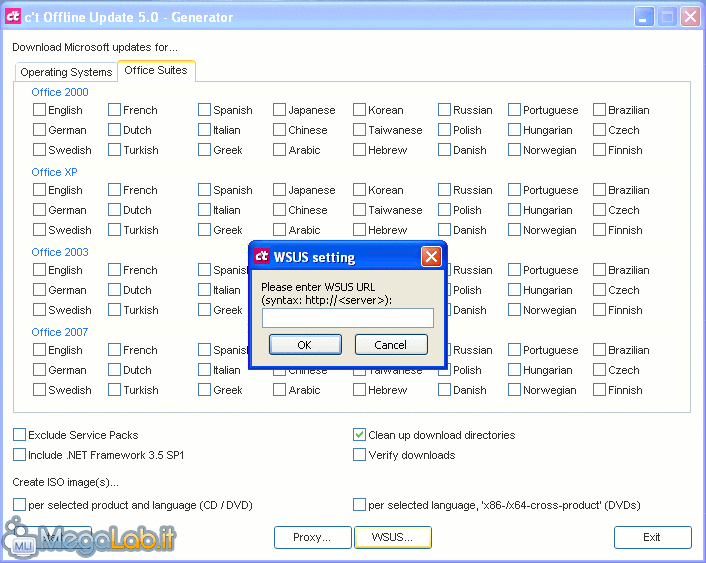This screenshot has height=563, width=706.
Task: Tick German under Office 2000
Action: [x=39, y=130]
